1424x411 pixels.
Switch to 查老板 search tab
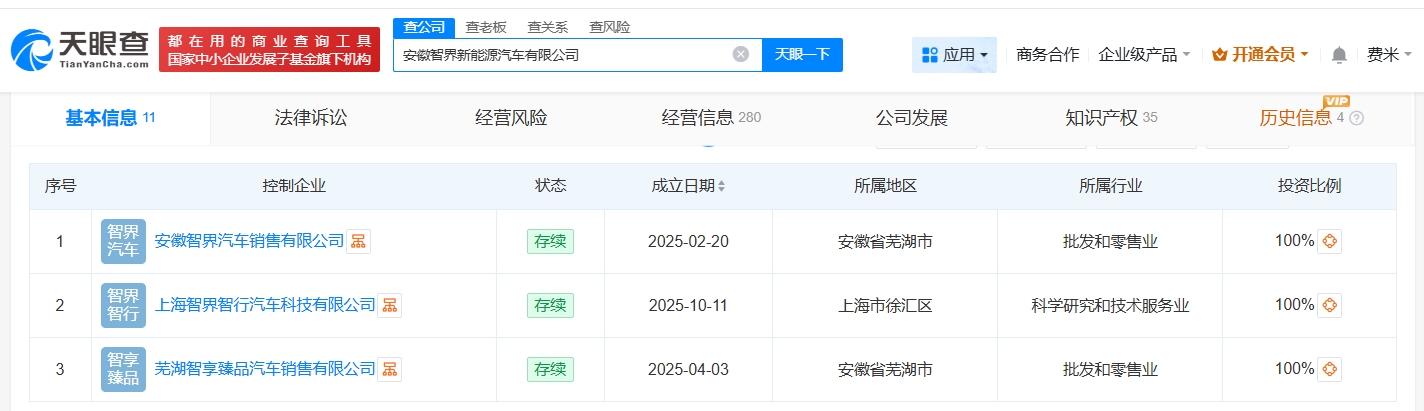tap(485, 27)
